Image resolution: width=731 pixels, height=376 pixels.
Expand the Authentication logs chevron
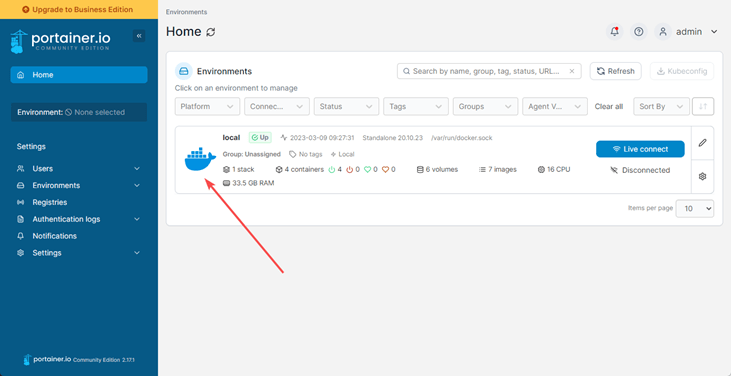(137, 219)
